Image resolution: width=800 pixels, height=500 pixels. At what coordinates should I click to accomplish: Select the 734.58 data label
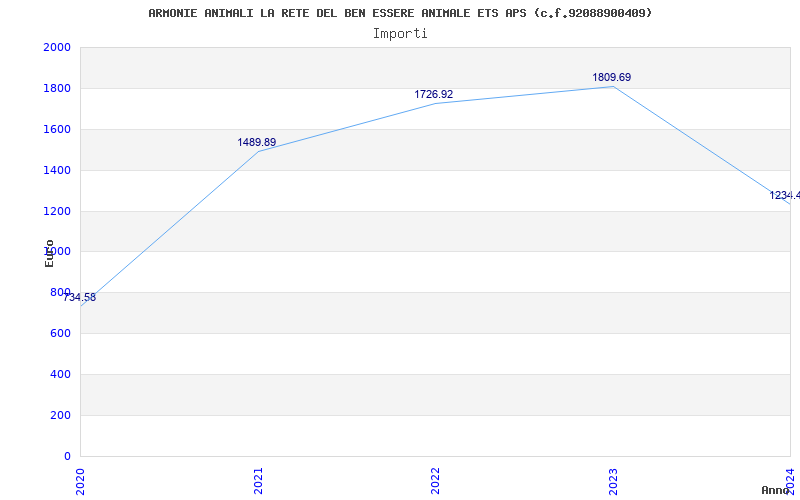(x=79, y=297)
